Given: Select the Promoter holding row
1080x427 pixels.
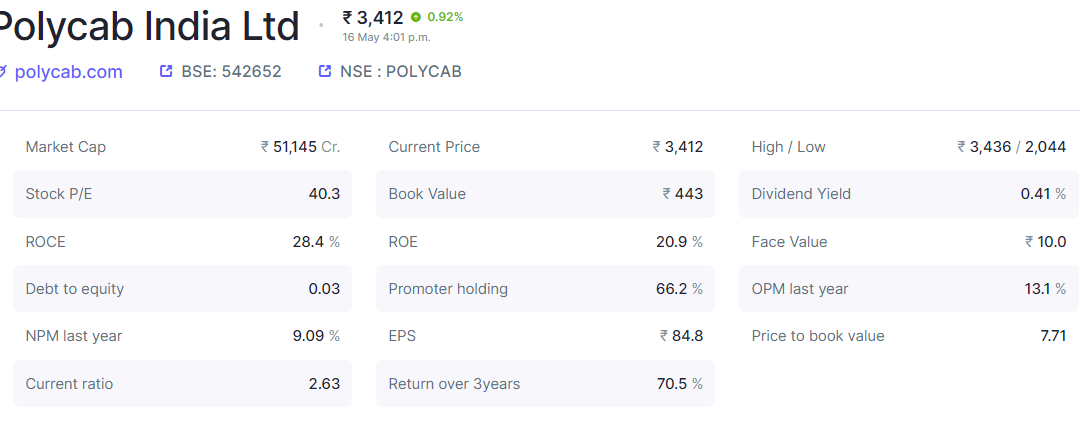Looking at the screenshot, I should (x=546, y=289).
